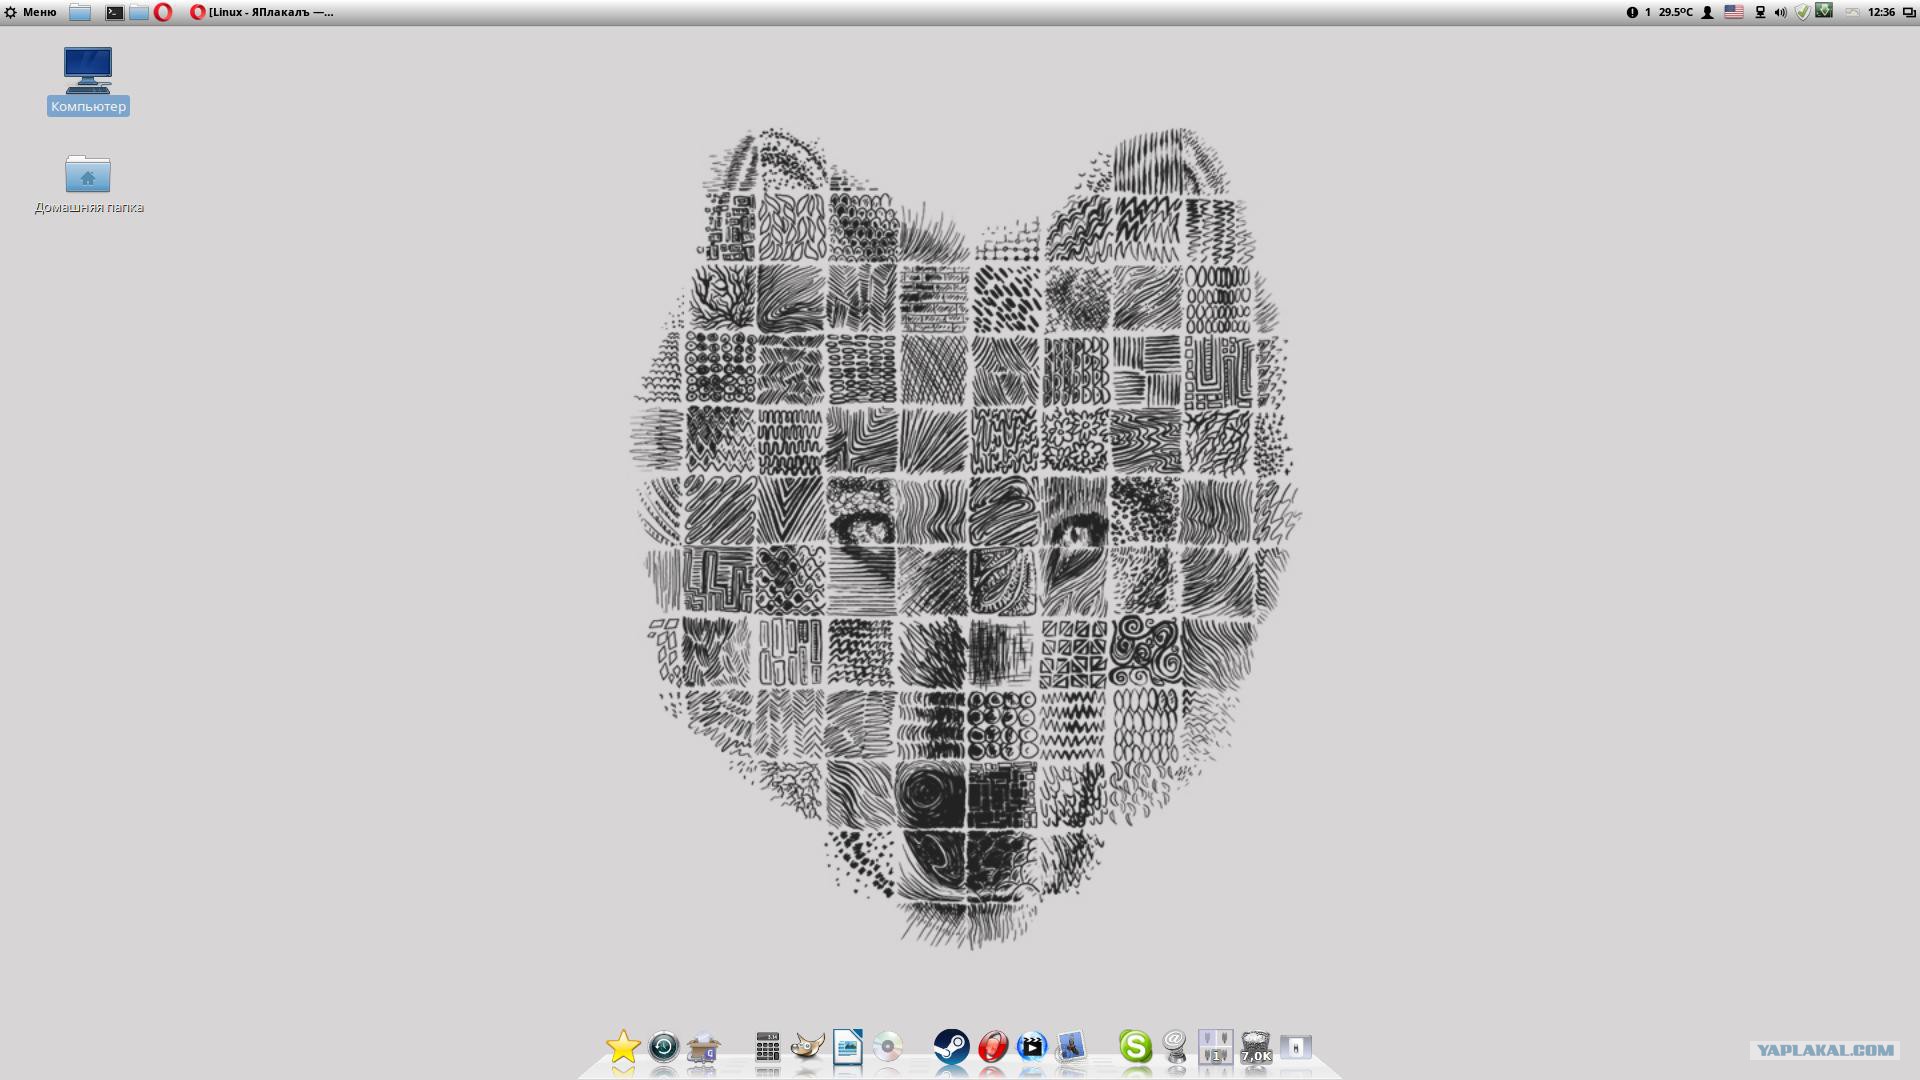Click the faded tray icon left of the clock
Screen dimensions: 1920x1080
click(1851, 12)
